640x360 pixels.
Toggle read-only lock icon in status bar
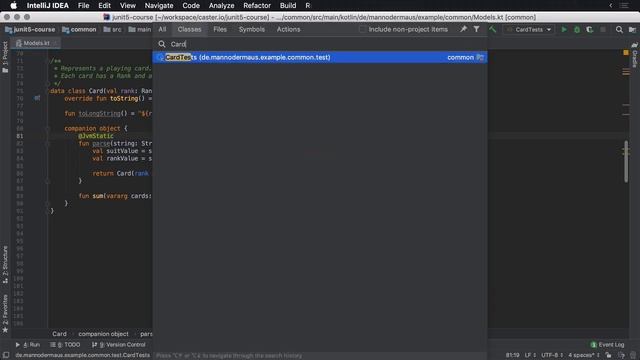click(x=608, y=355)
